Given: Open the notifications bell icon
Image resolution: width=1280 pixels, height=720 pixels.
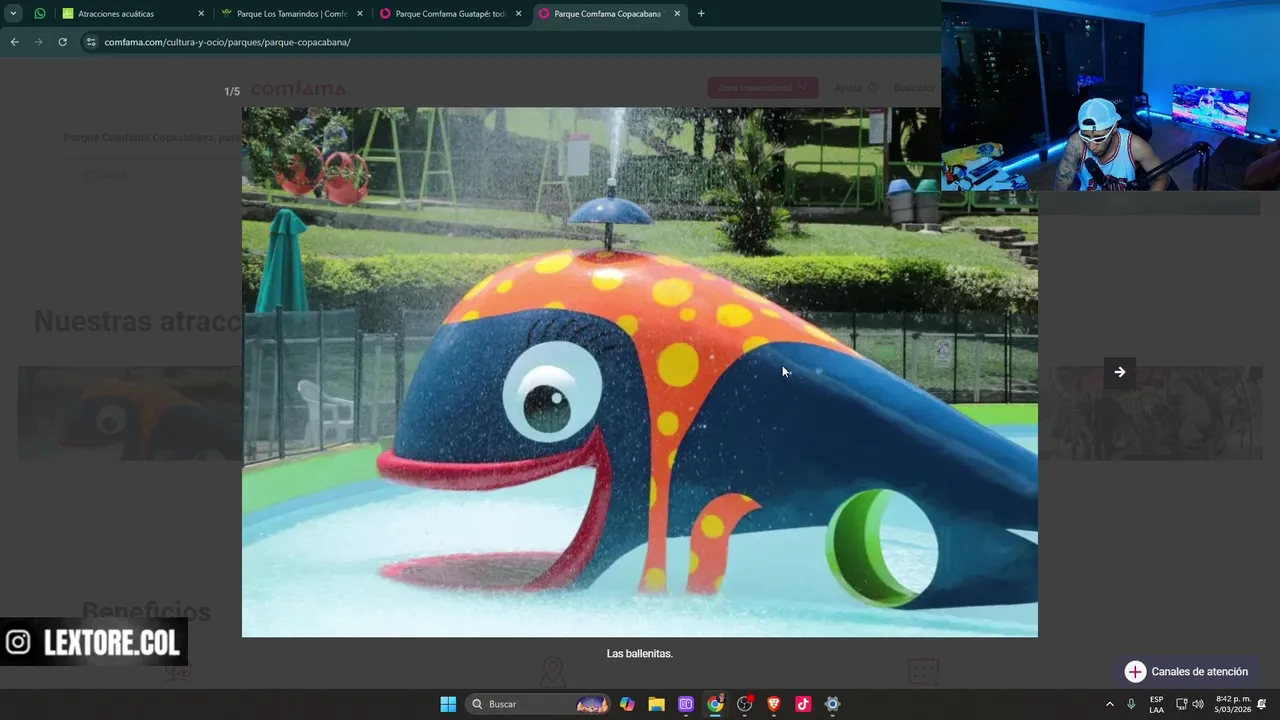Looking at the screenshot, I should pos(1263,704).
